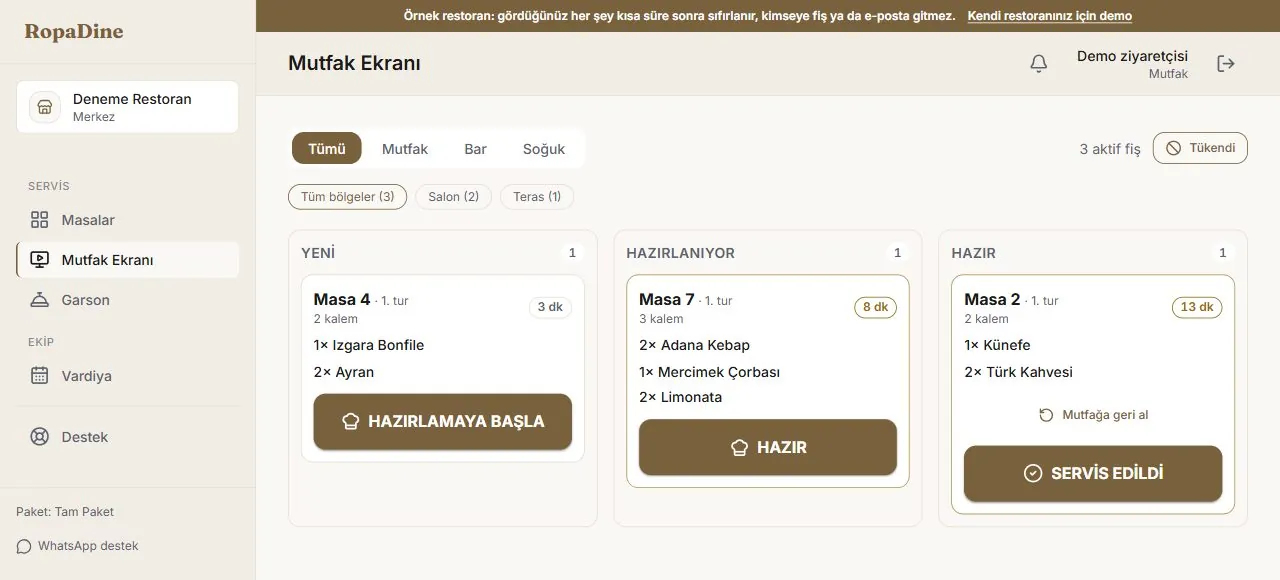Click the Mutfak Ekranı monitor icon
The height and width of the screenshot is (580, 1280).
(x=39, y=260)
